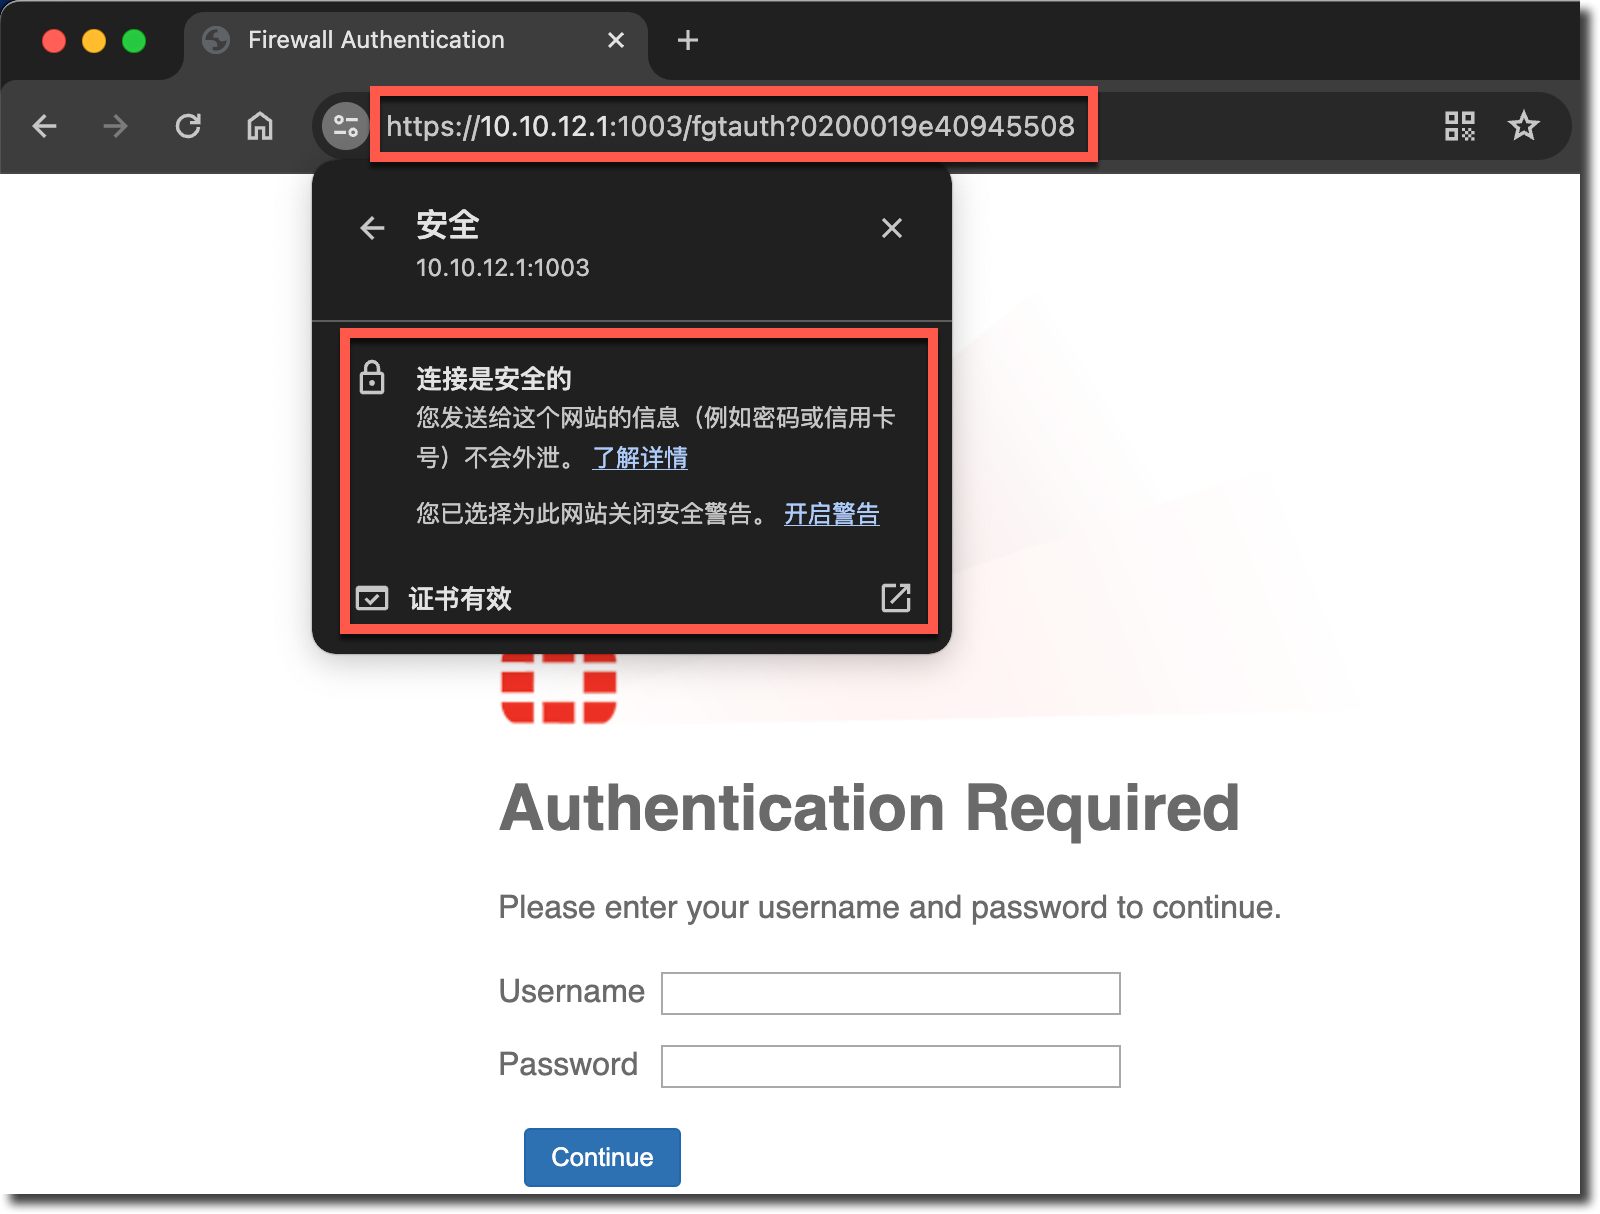The image size is (1600, 1214).
Task: Switch to the Firewall Authentication tab
Action: 376,40
